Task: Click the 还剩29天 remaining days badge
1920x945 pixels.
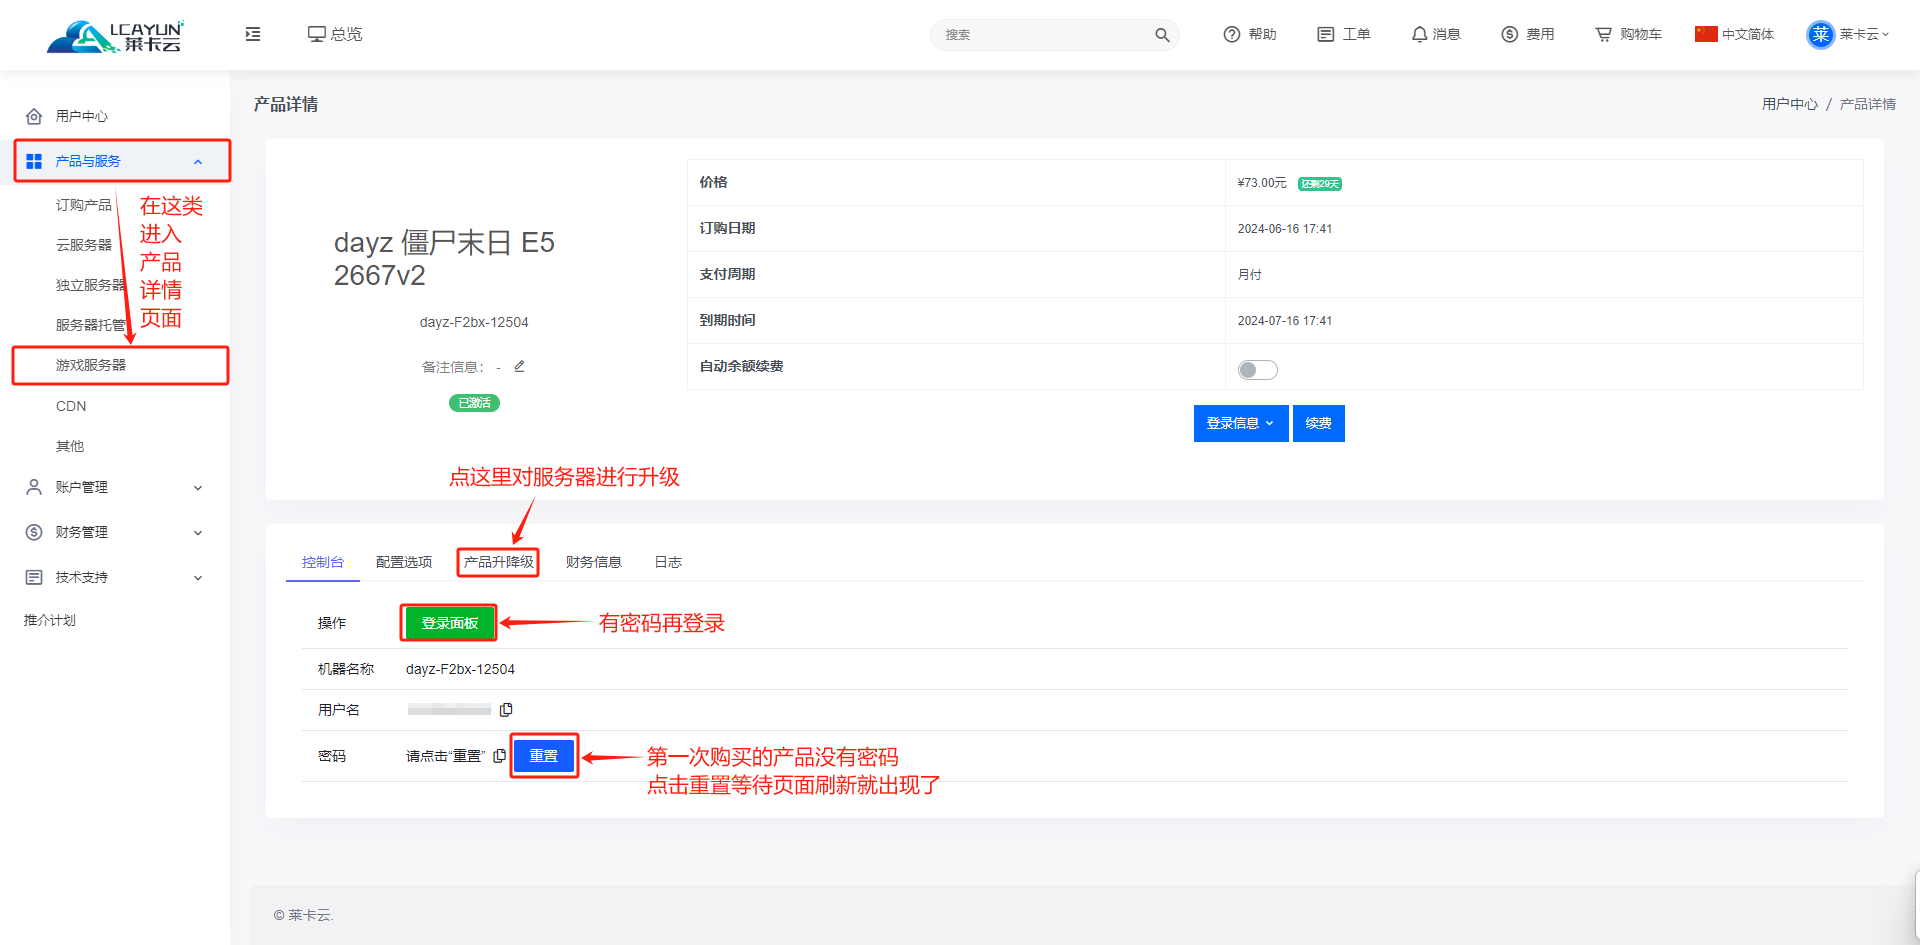Action: click(1320, 184)
